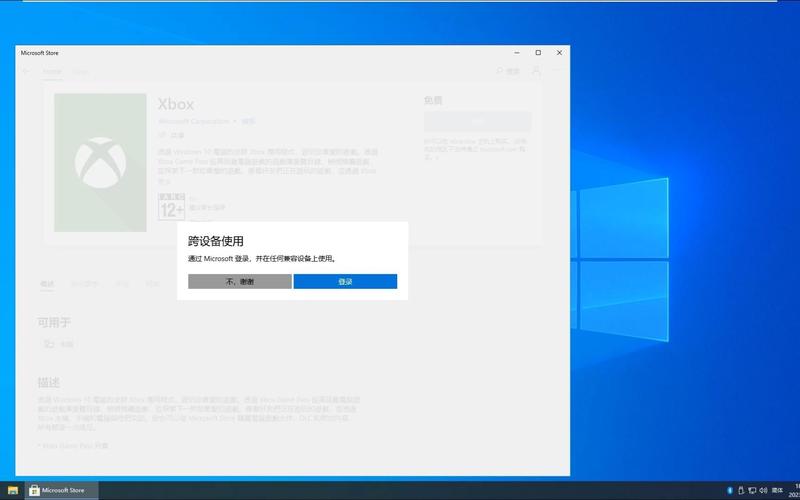Select the 概述 overview tab
Viewport: 800px width, 500px height.
point(47,284)
